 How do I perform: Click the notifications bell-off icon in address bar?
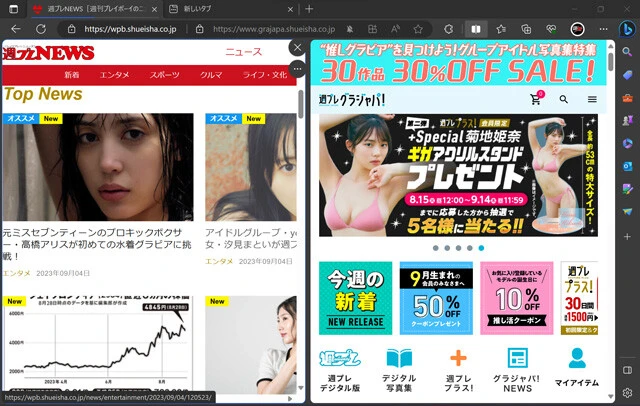click(350, 29)
